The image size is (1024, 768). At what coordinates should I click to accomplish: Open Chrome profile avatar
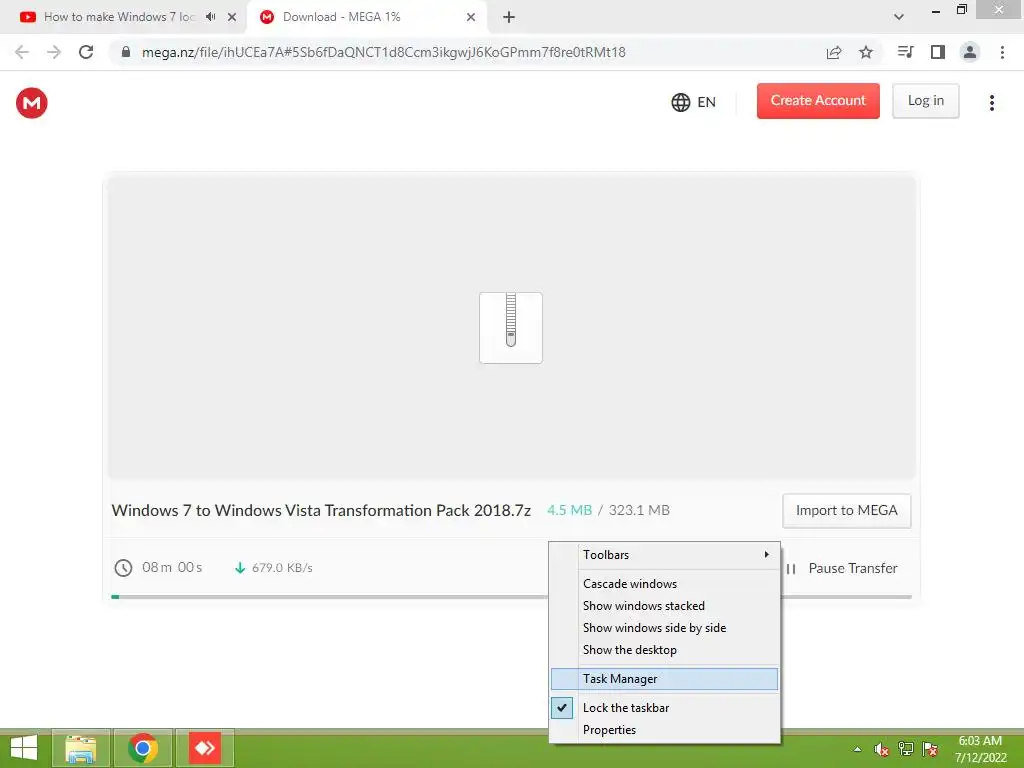point(970,52)
